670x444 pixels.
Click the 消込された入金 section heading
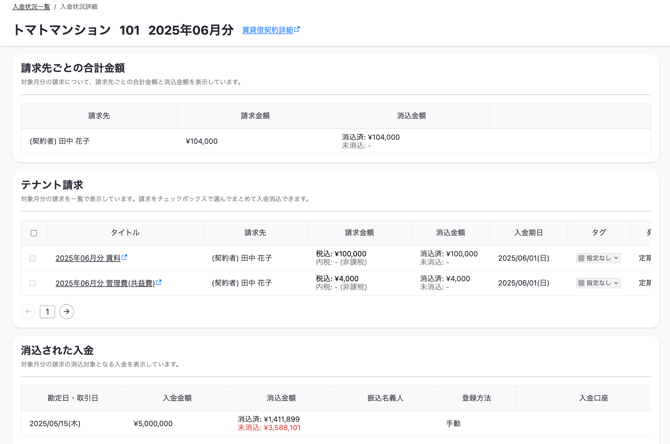click(57, 350)
